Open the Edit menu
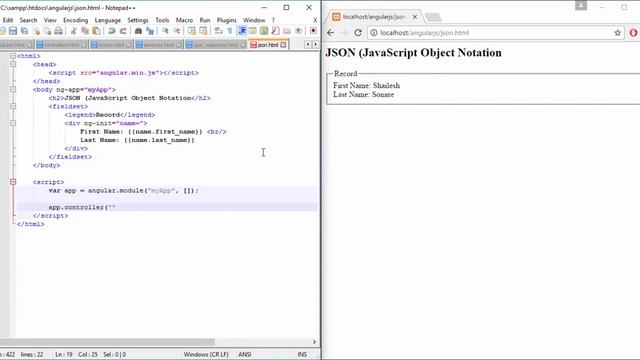This screenshot has width=640, height=360. point(8,20)
